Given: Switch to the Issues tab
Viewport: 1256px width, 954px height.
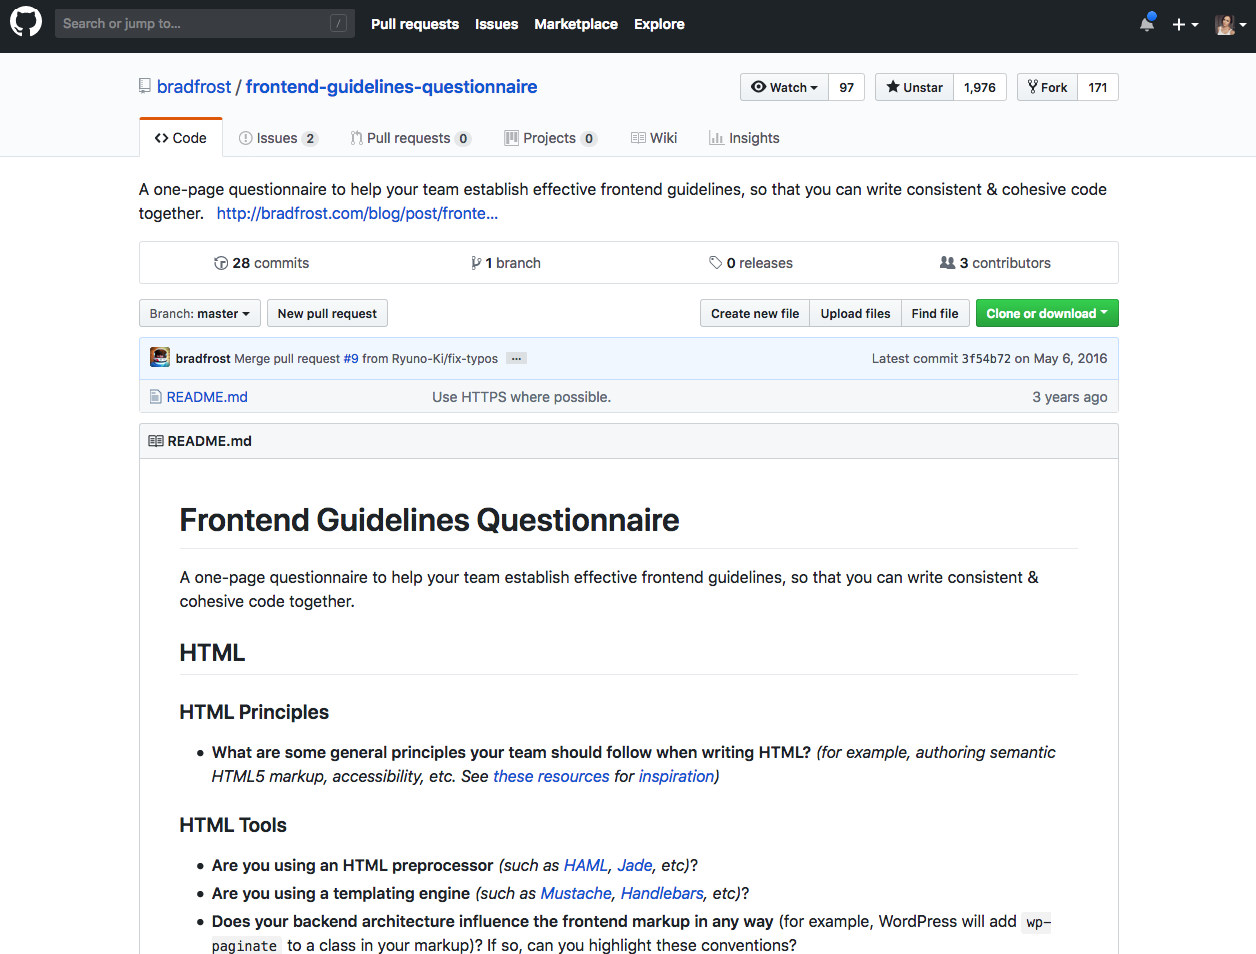Looking at the screenshot, I should pos(278,138).
